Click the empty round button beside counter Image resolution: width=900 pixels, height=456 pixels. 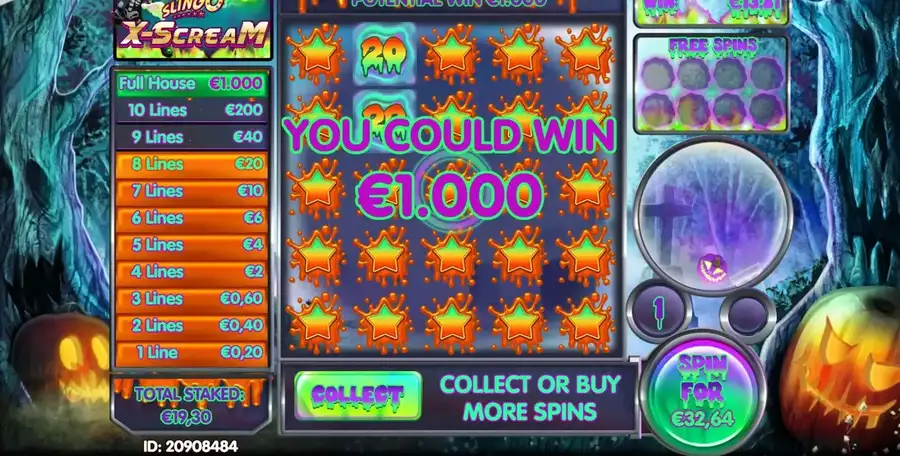747,315
